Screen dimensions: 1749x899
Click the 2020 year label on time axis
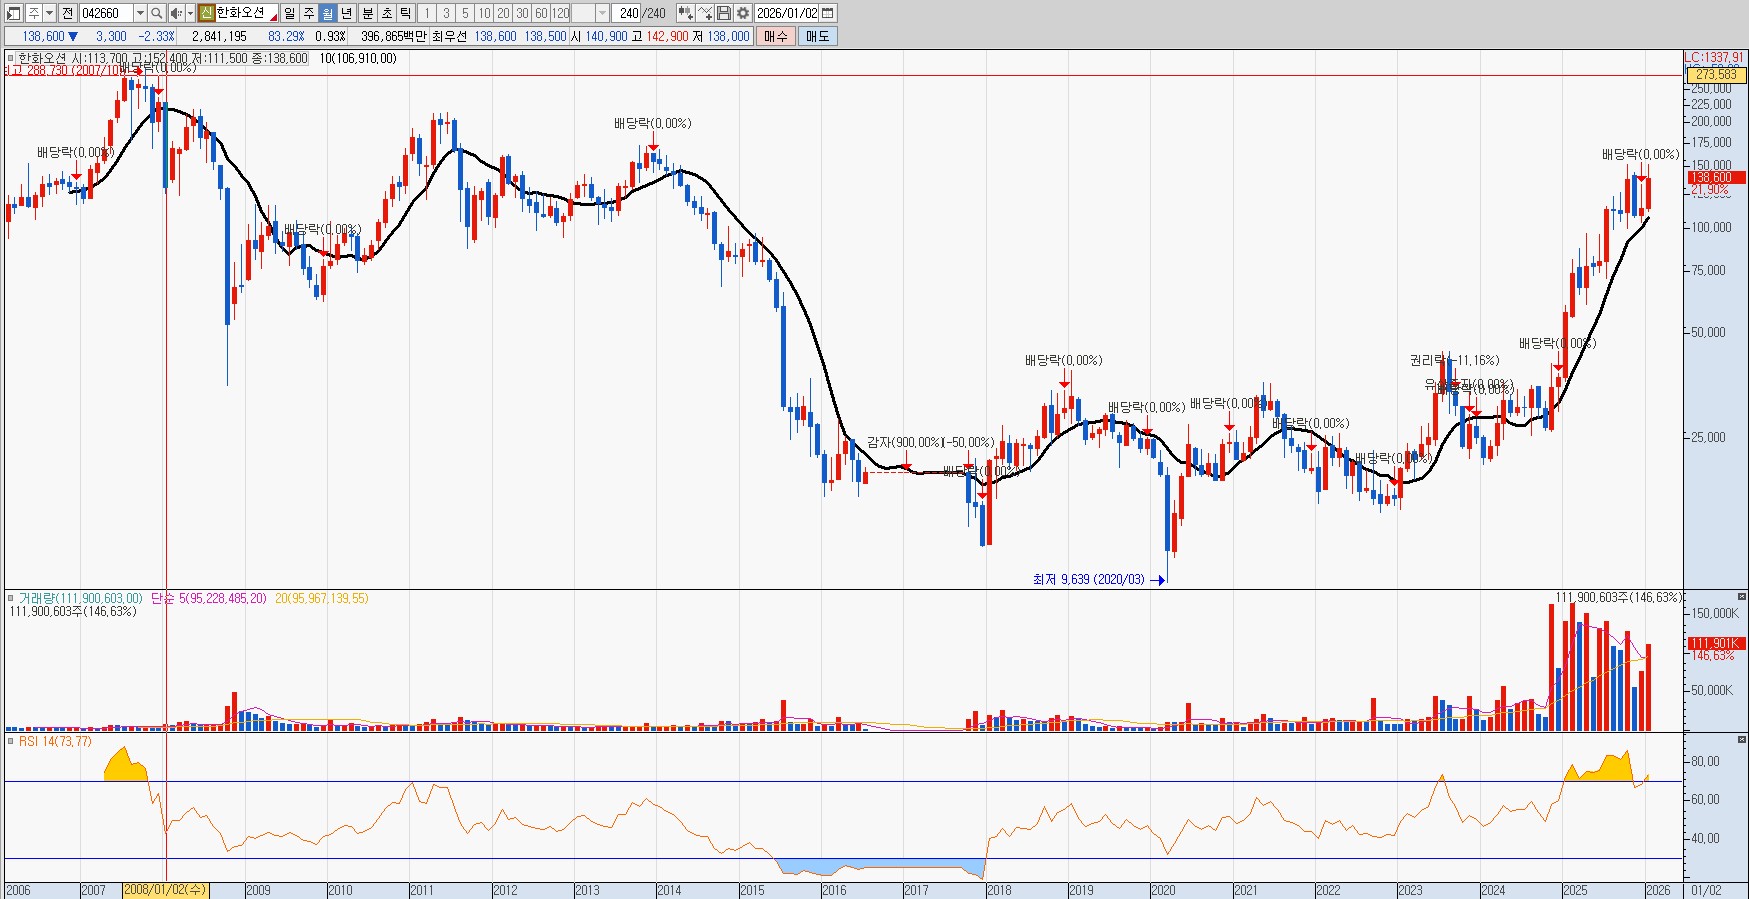[x=1163, y=890]
